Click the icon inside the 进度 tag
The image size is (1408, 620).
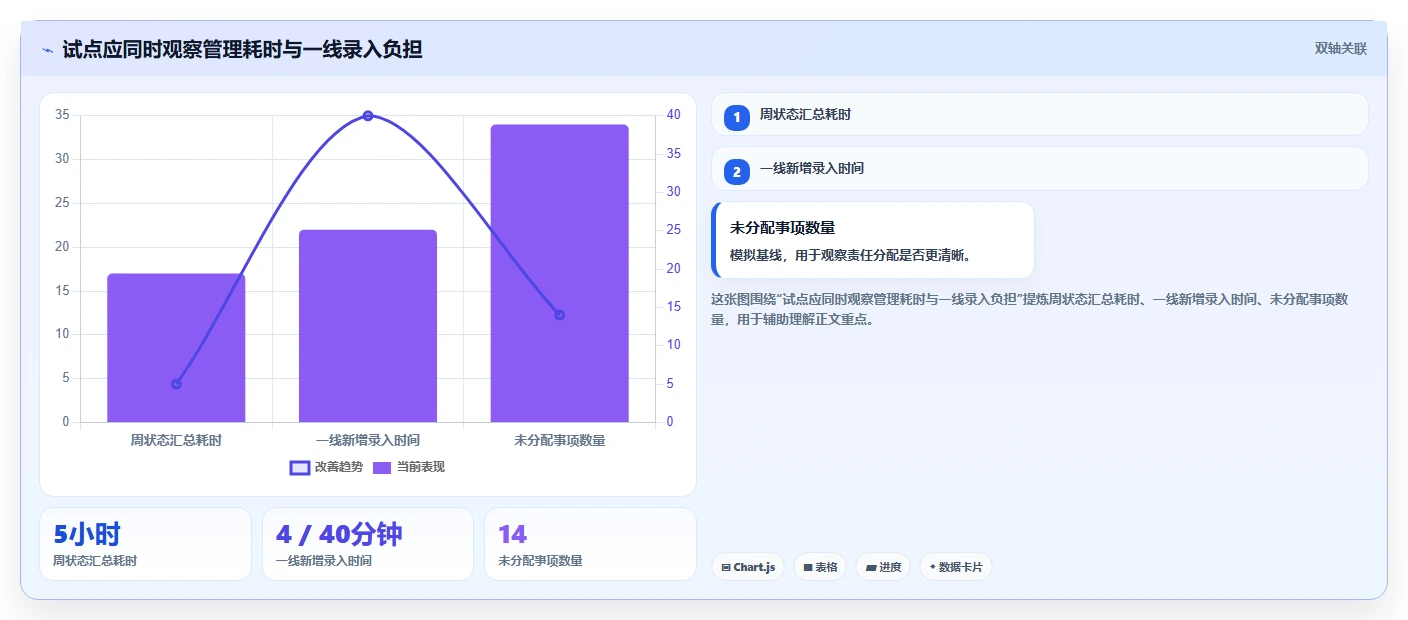(870, 568)
